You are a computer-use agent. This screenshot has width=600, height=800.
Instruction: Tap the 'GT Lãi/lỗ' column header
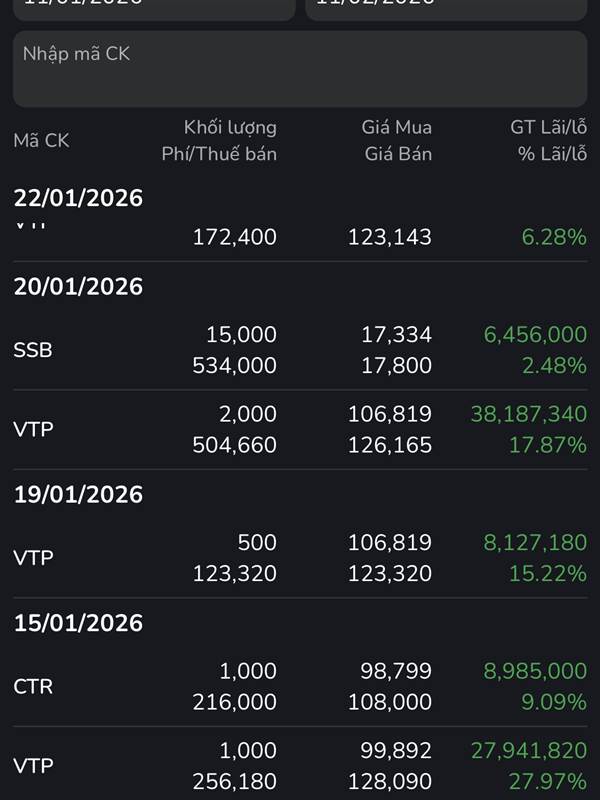pyautogui.click(x=548, y=127)
